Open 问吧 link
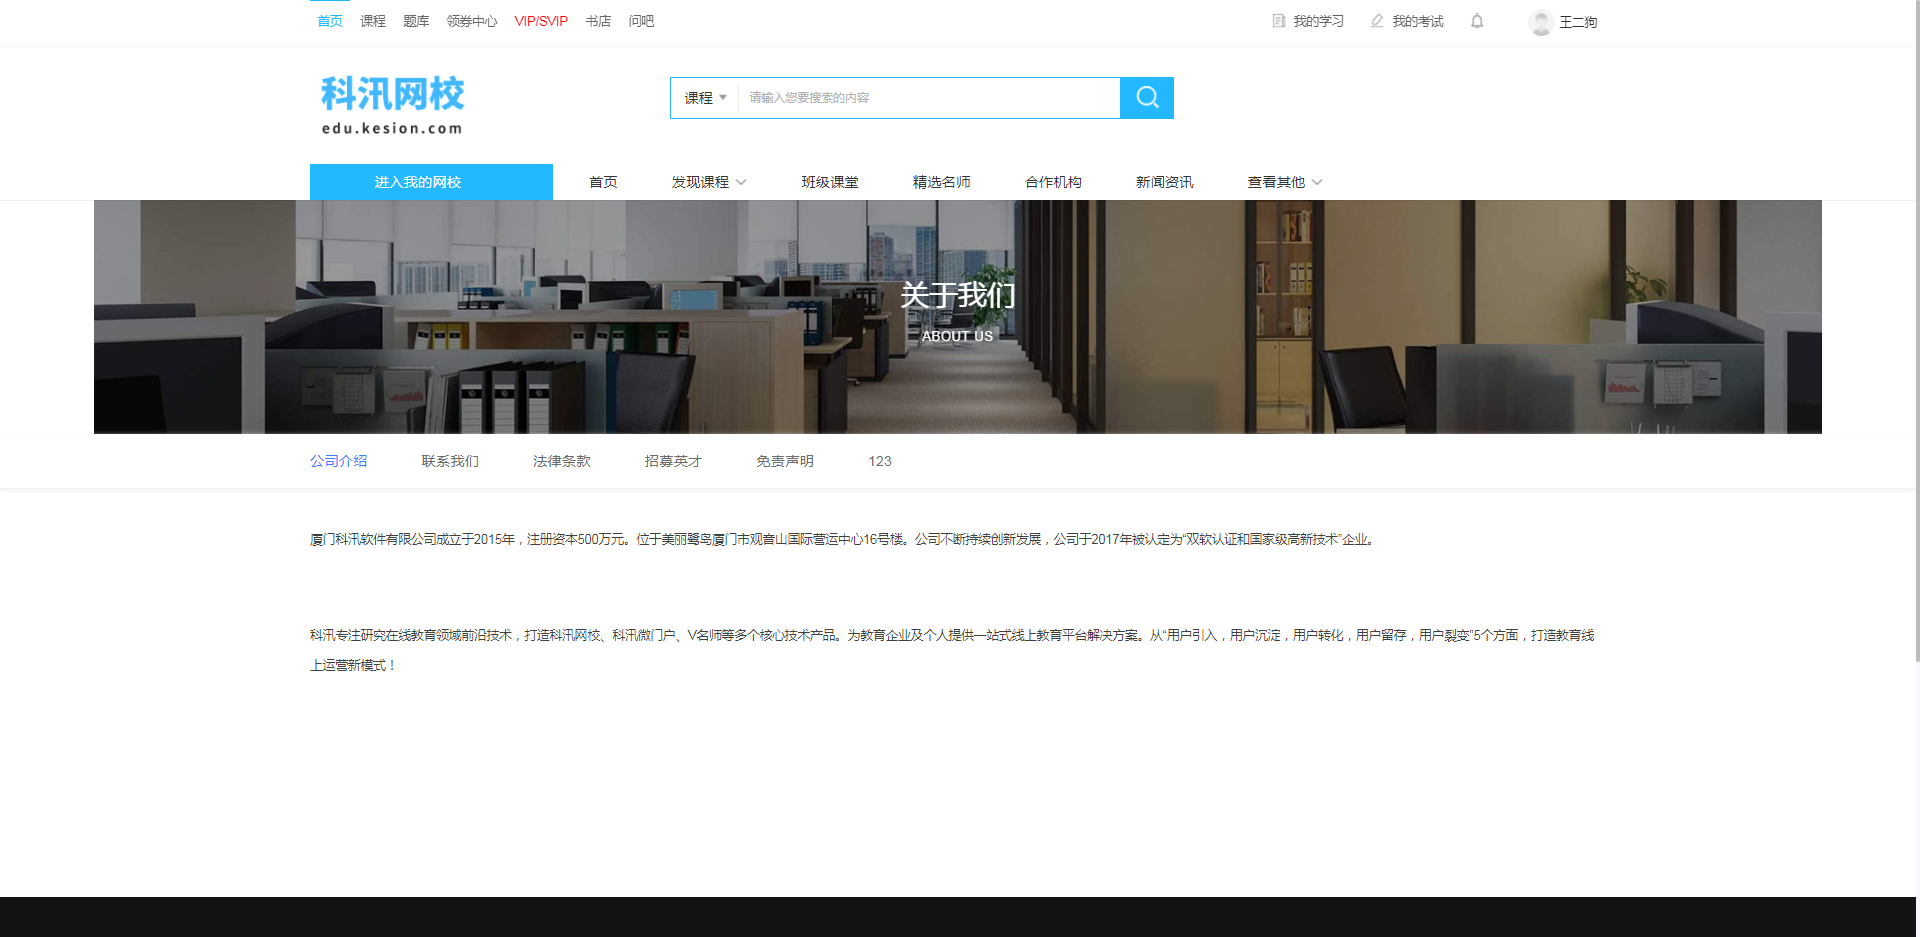The image size is (1920, 937). [x=641, y=21]
